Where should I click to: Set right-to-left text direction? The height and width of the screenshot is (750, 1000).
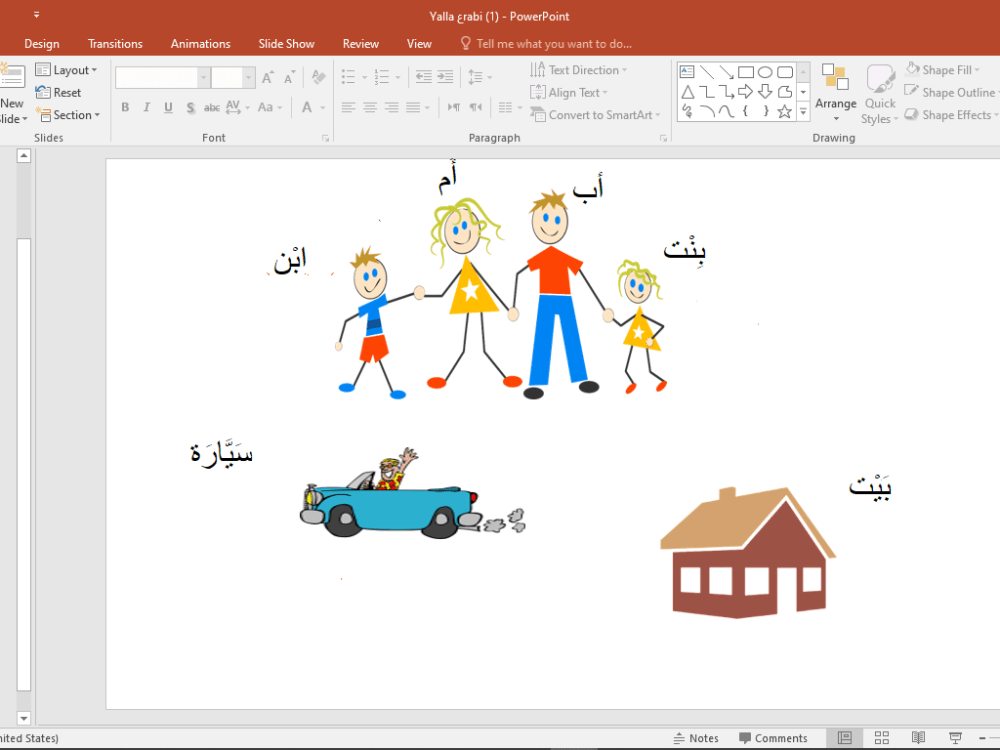click(476, 107)
